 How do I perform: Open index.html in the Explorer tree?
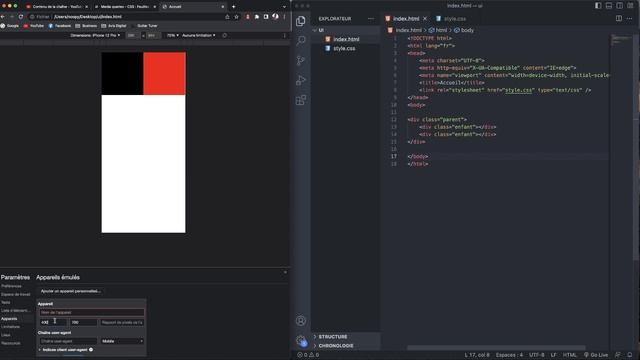click(x=346, y=39)
